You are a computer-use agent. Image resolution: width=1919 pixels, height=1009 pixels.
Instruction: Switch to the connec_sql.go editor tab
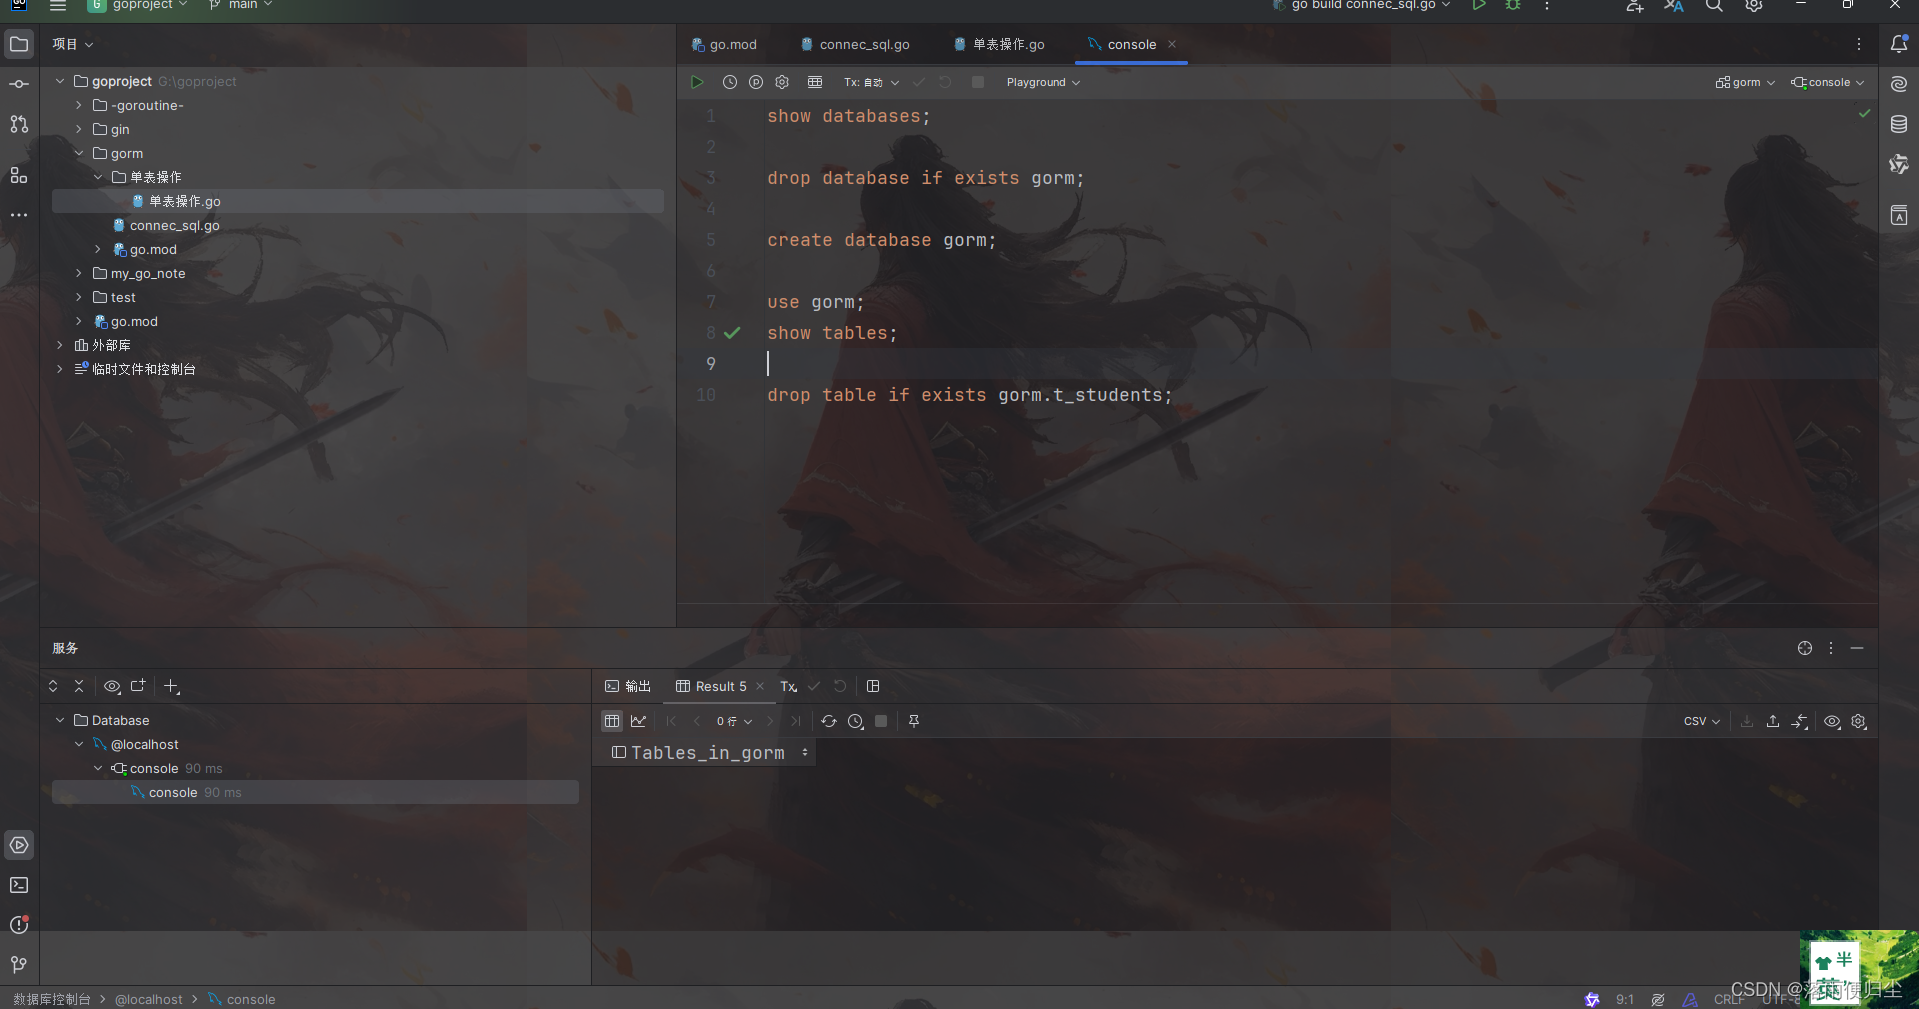(x=855, y=44)
